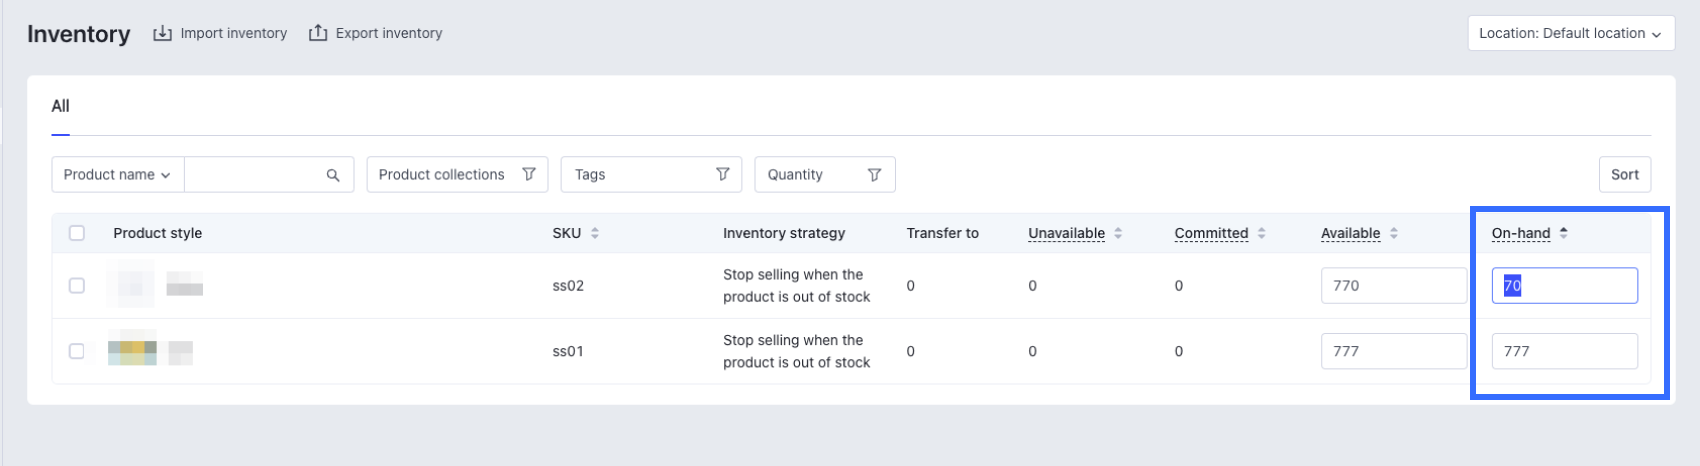Viewport: 1700px width, 466px height.
Task: Check the ss02 row checkbox
Action: pyautogui.click(x=77, y=286)
